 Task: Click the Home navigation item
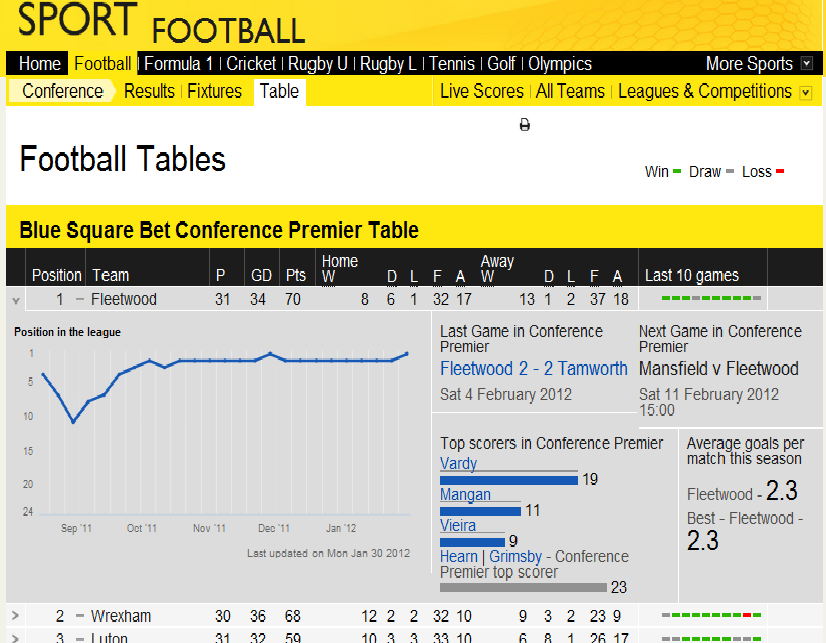coord(40,64)
